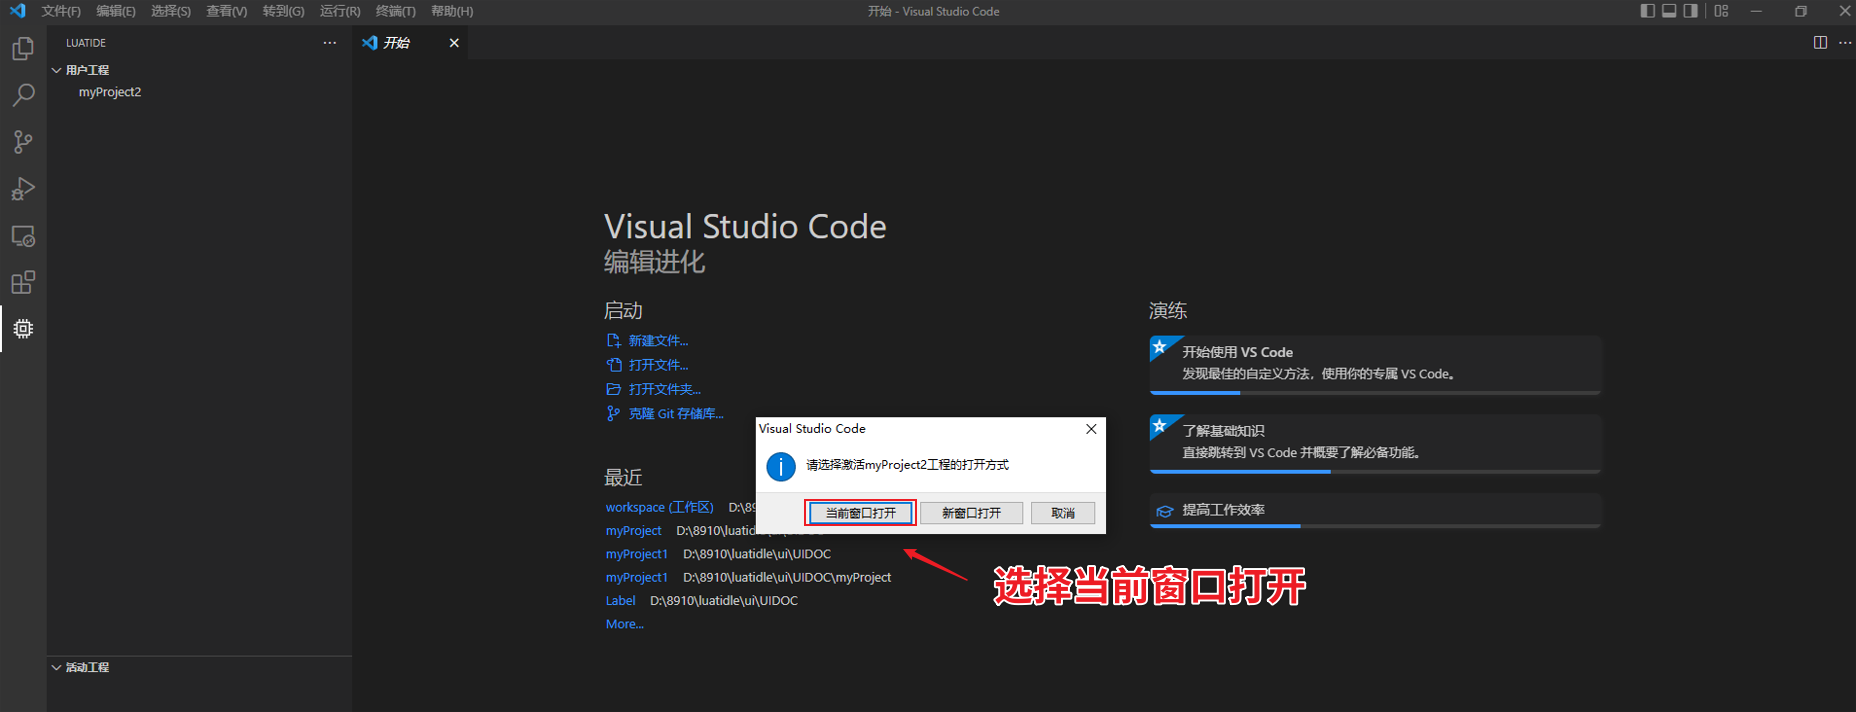The image size is (1856, 712).
Task: Open the 文件(F) menu
Action: [61, 11]
